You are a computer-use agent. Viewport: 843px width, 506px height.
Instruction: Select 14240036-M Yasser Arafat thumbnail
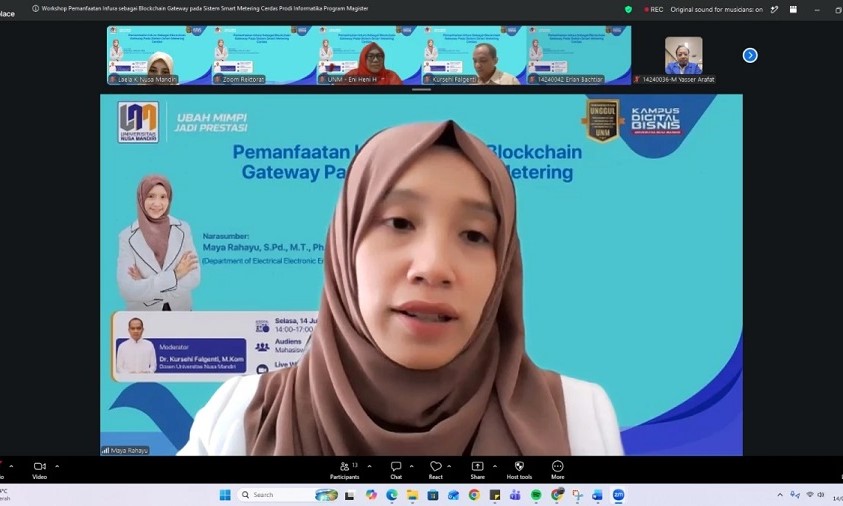coord(683,55)
